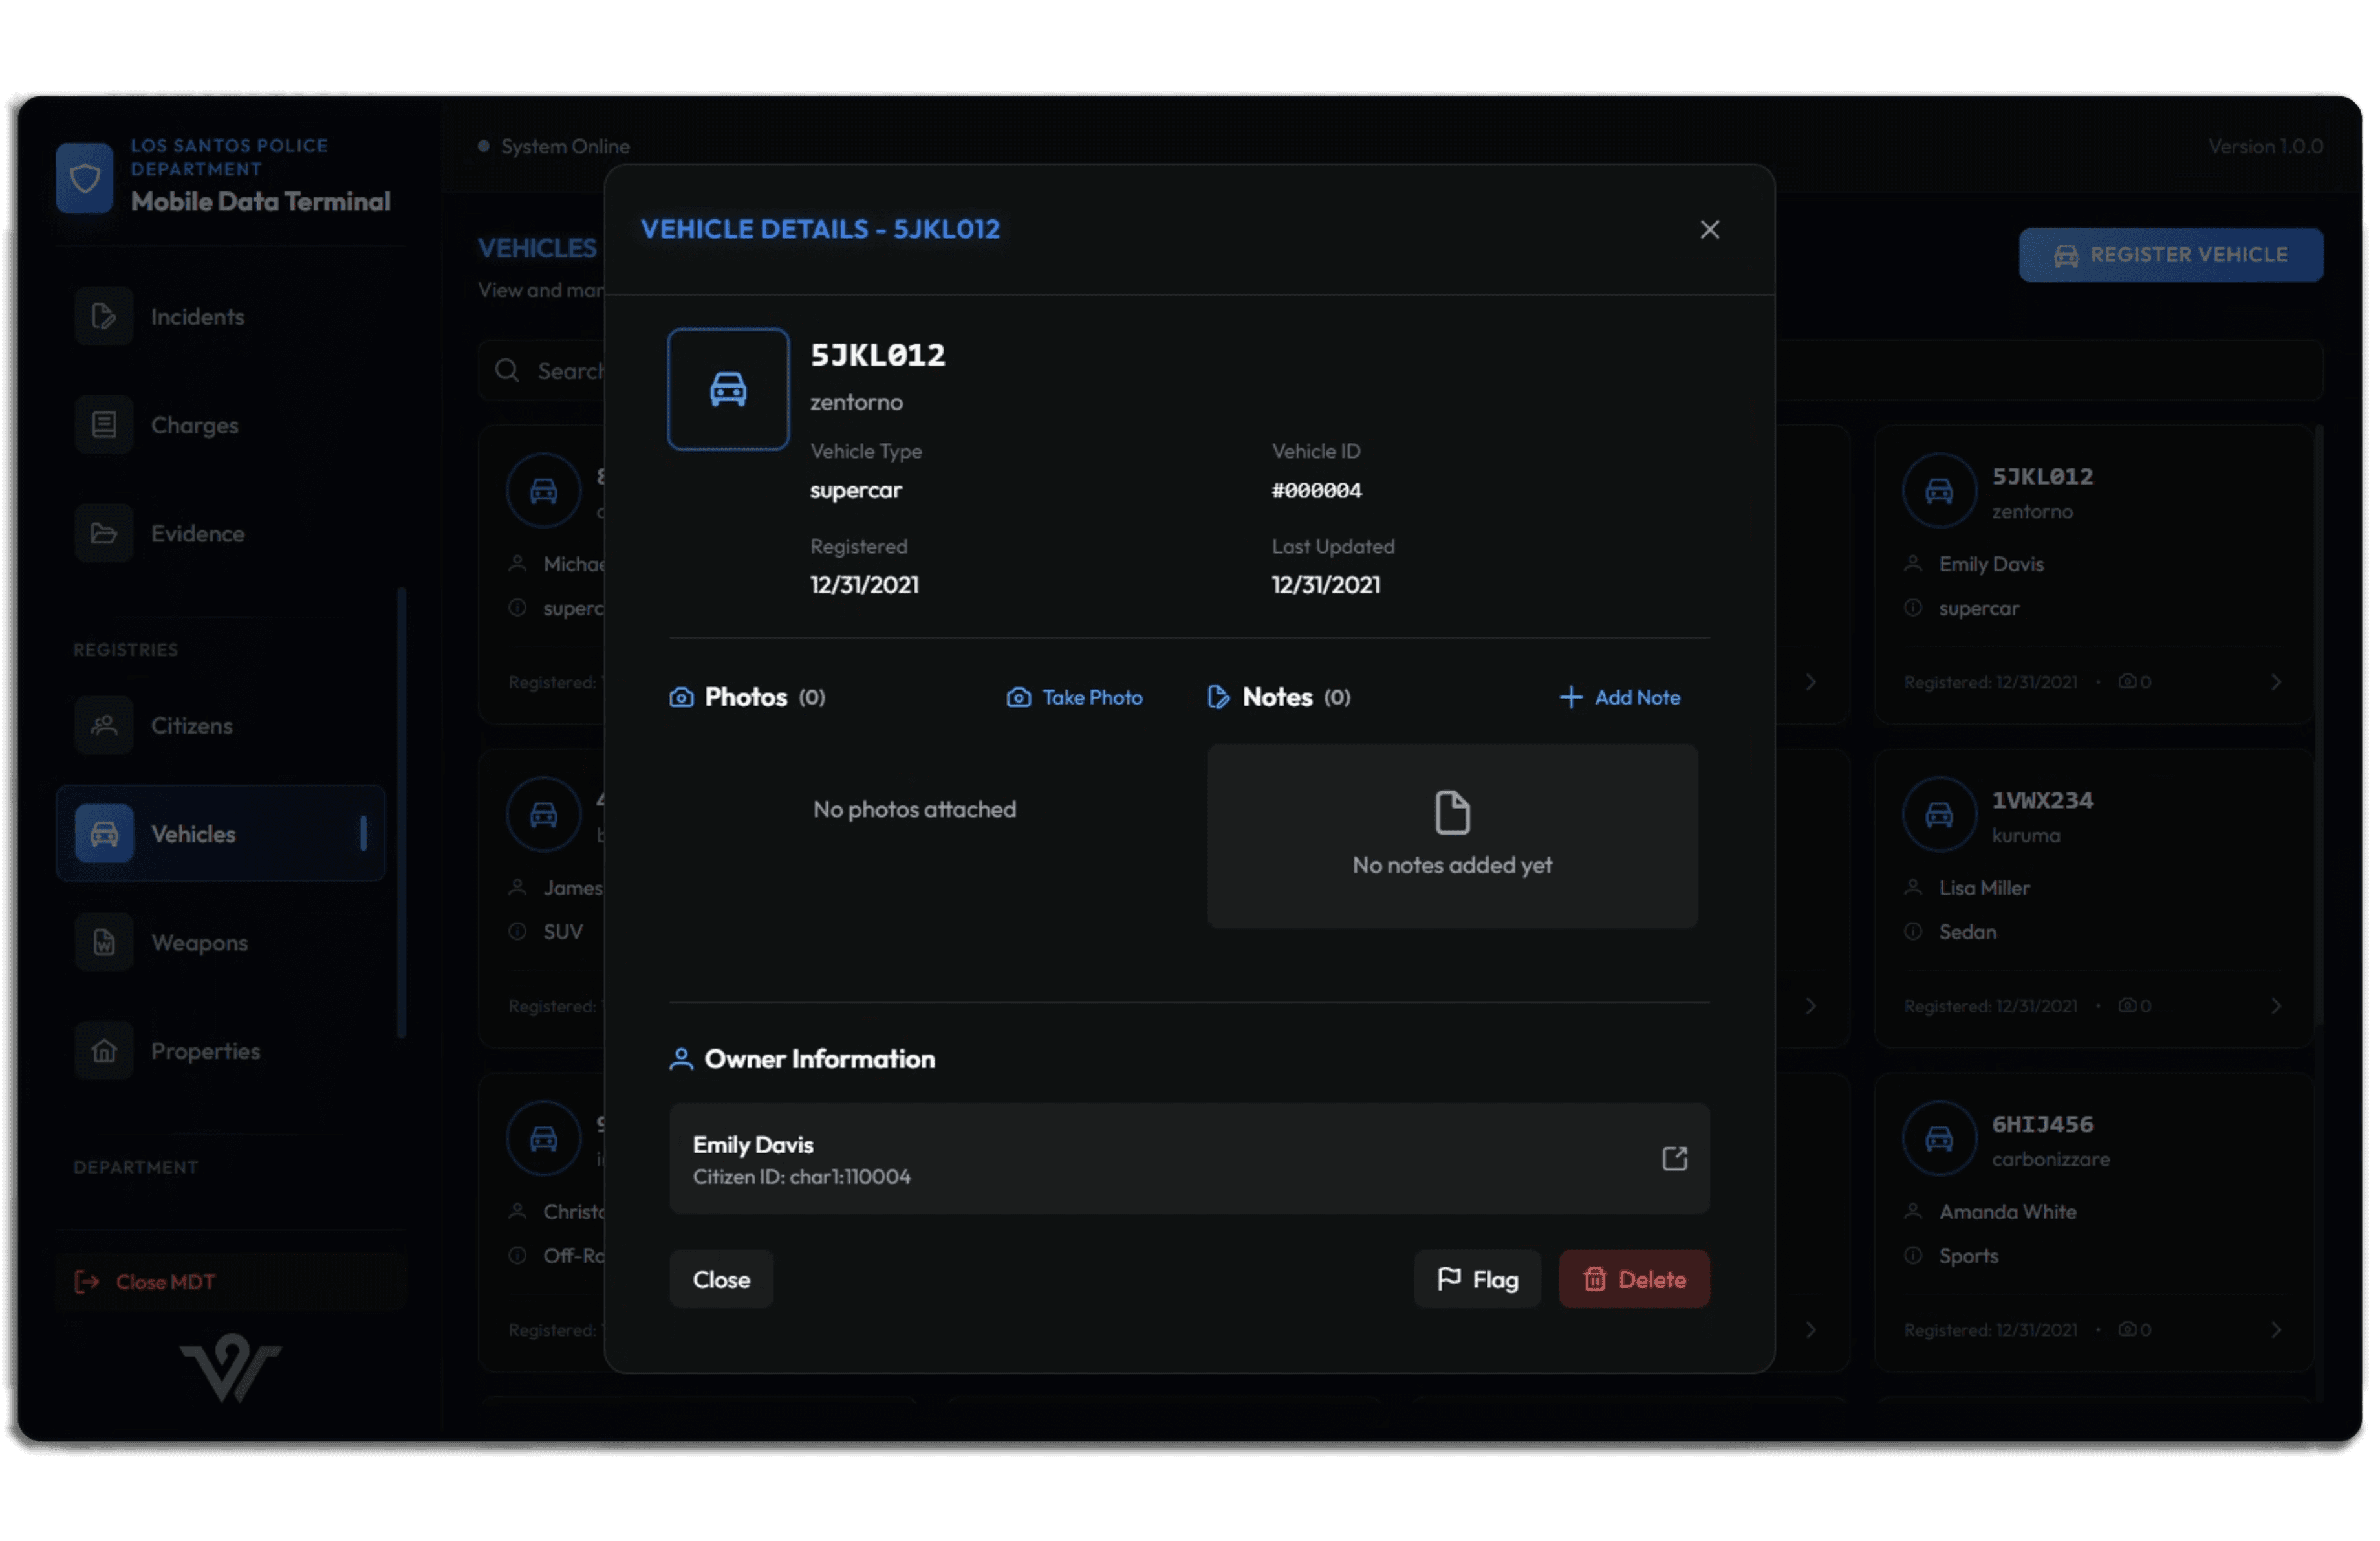The image size is (2380, 1541).
Task: Expand the 1VWX234 card chevron arrow
Action: (x=2275, y=1006)
